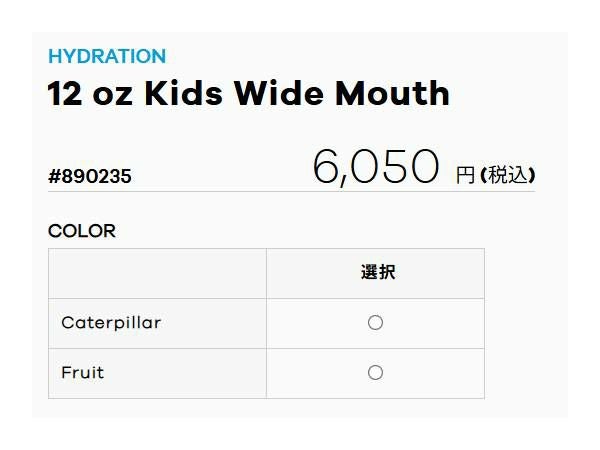The width and height of the screenshot is (600, 450).
Task: Click the COLOR section label
Action: 82,231
